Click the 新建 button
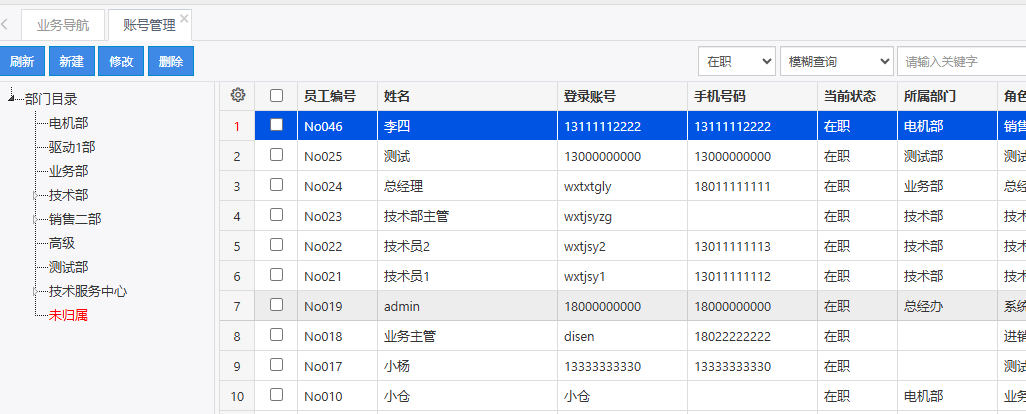The image size is (1026, 414). click(x=71, y=62)
